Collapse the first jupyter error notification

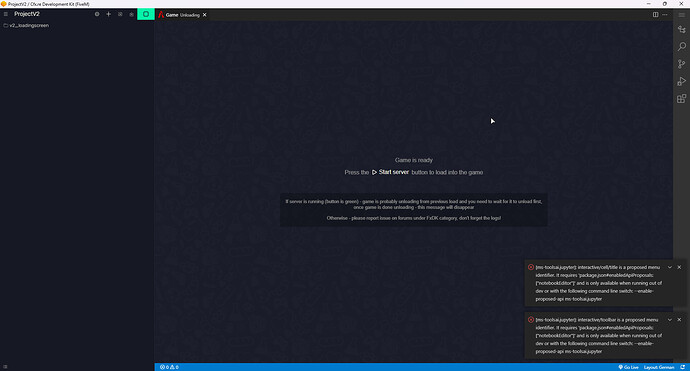click(670, 267)
